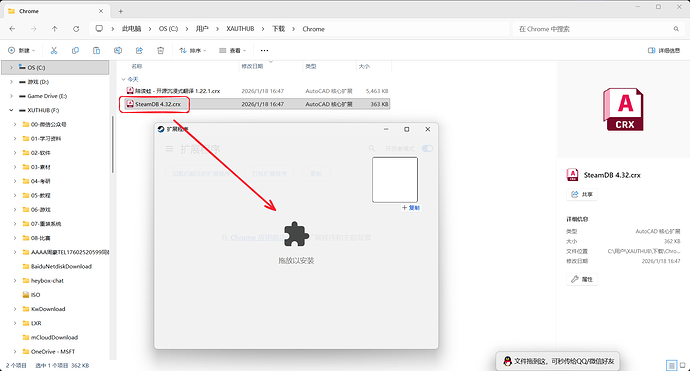This screenshot has height=371, width=690.
Task: Click Chrome in the address breadcrumb
Action: coord(313,29)
